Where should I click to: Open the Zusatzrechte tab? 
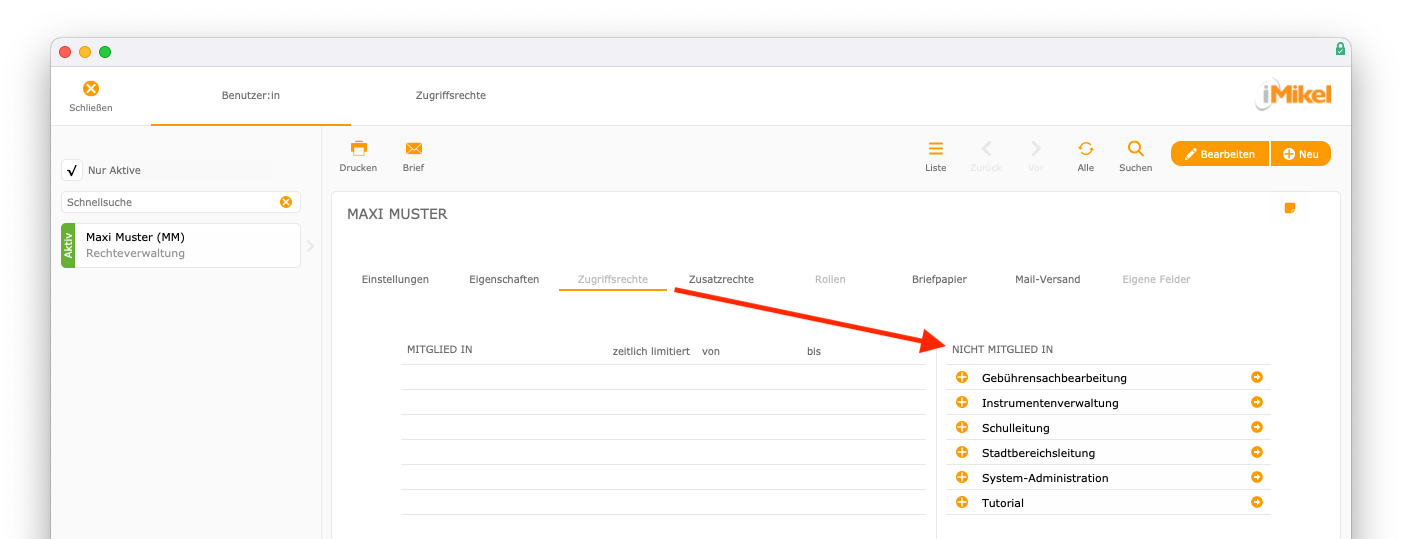(721, 279)
